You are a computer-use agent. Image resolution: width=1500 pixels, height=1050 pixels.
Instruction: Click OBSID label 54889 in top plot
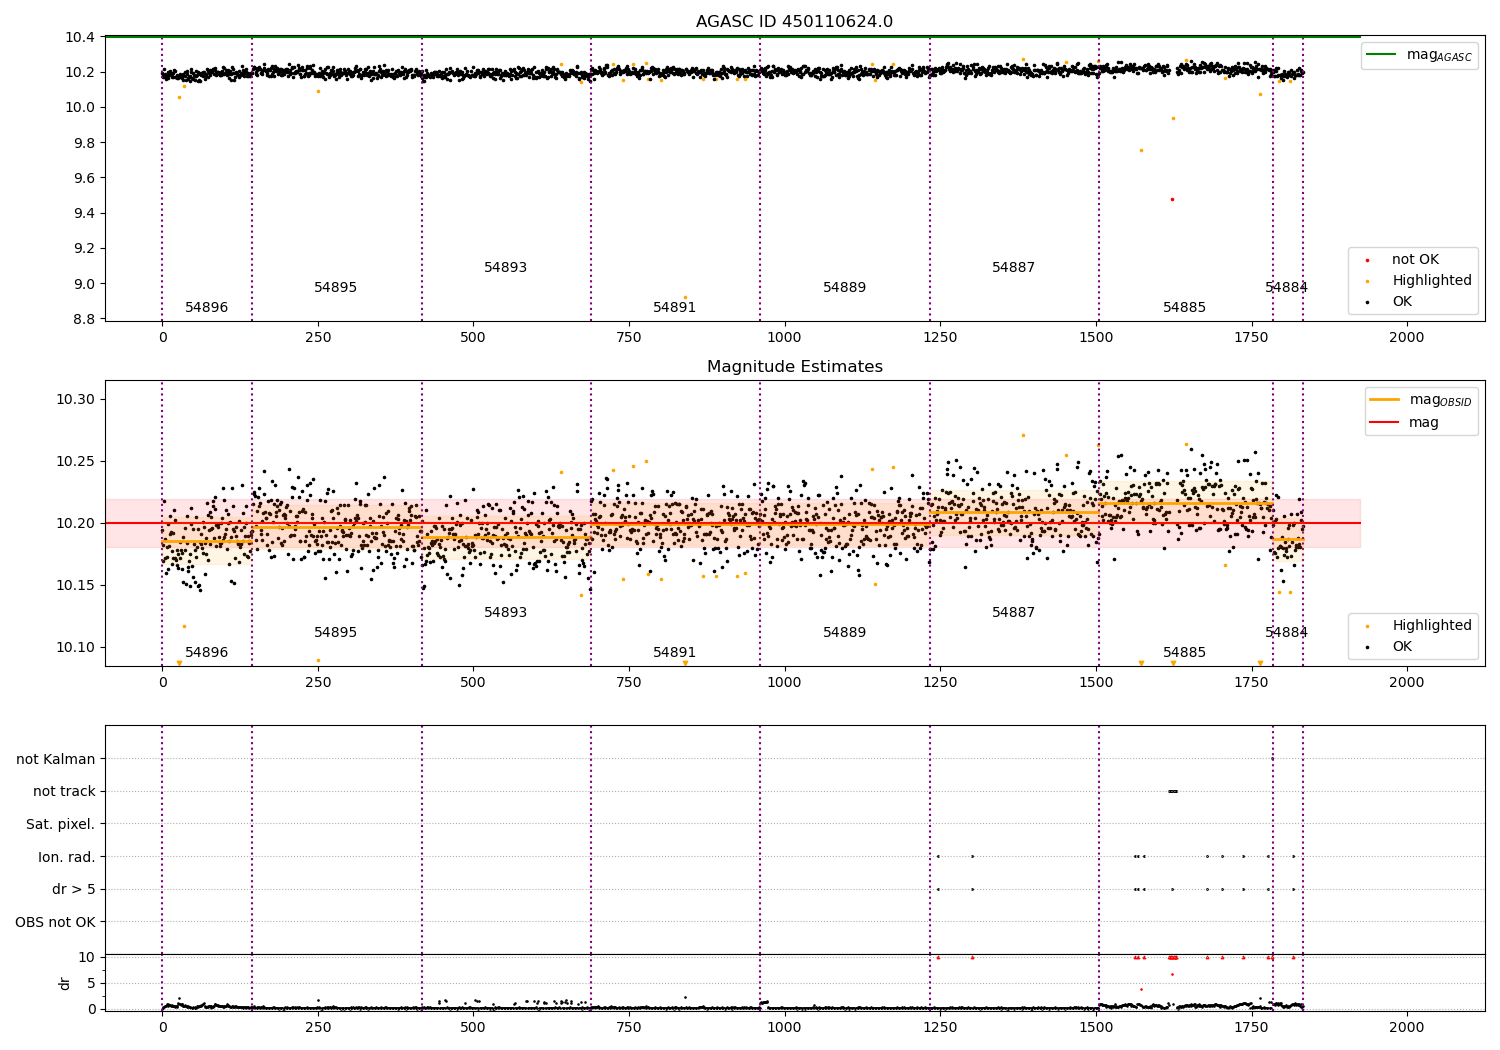coord(845,288)
